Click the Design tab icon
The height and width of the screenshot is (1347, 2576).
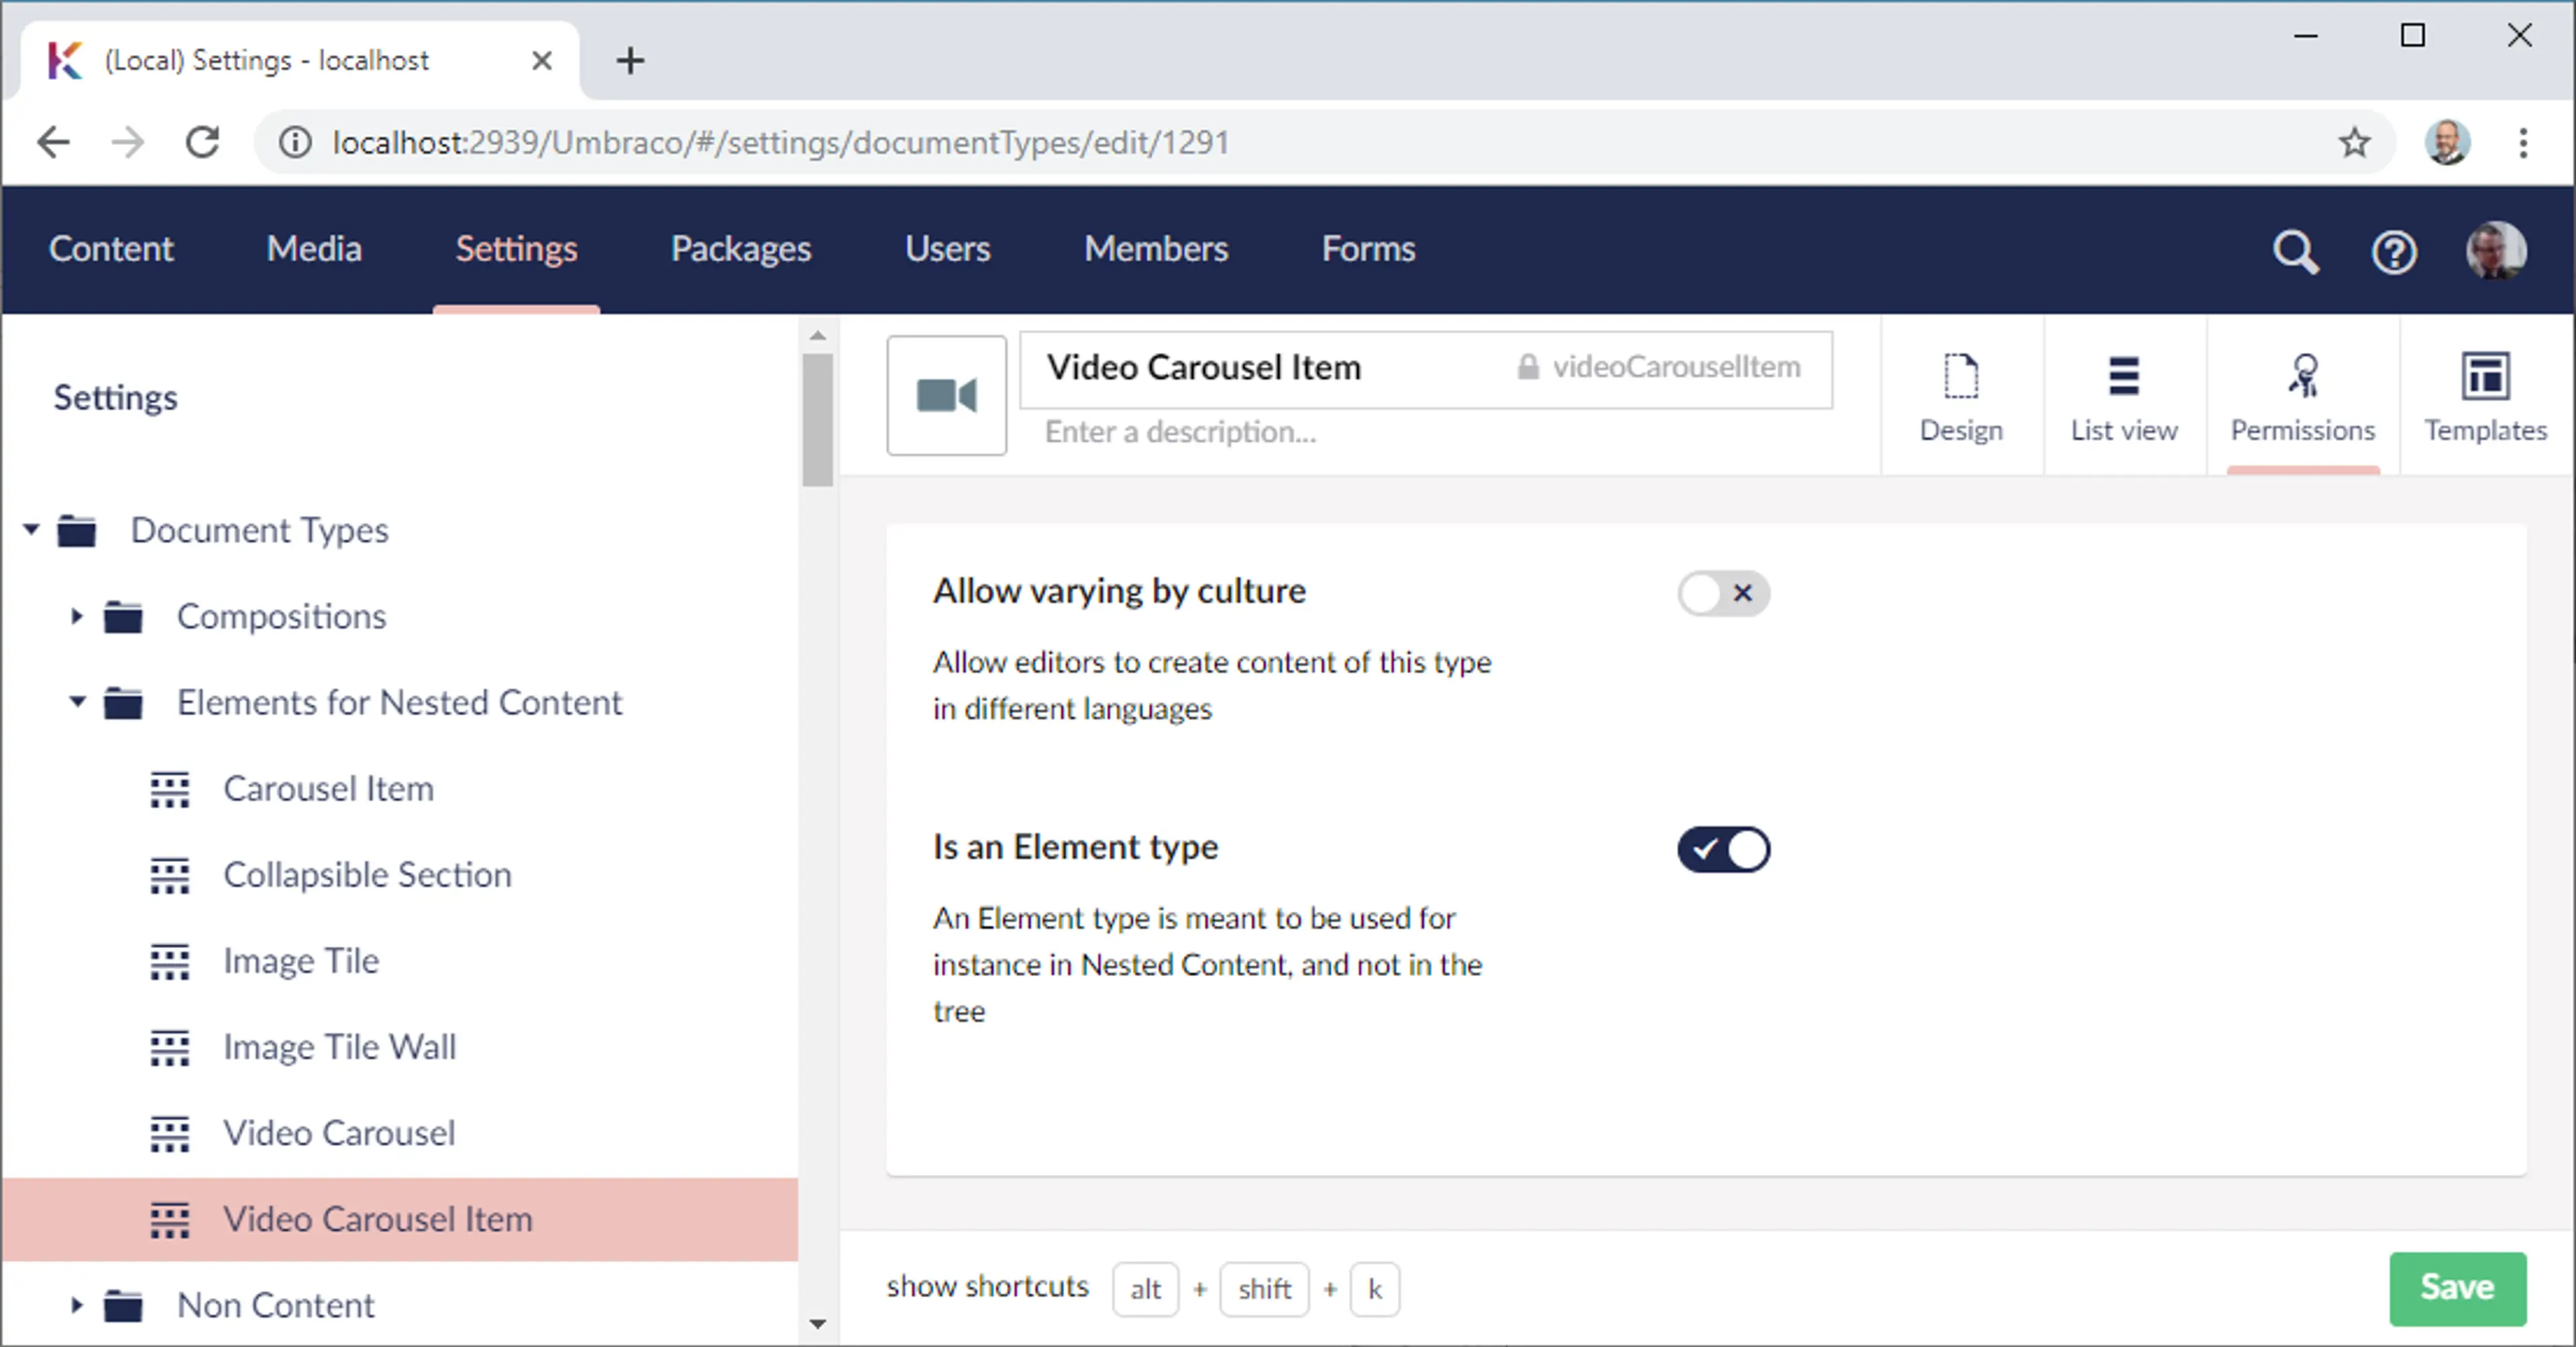point(1960,377)
